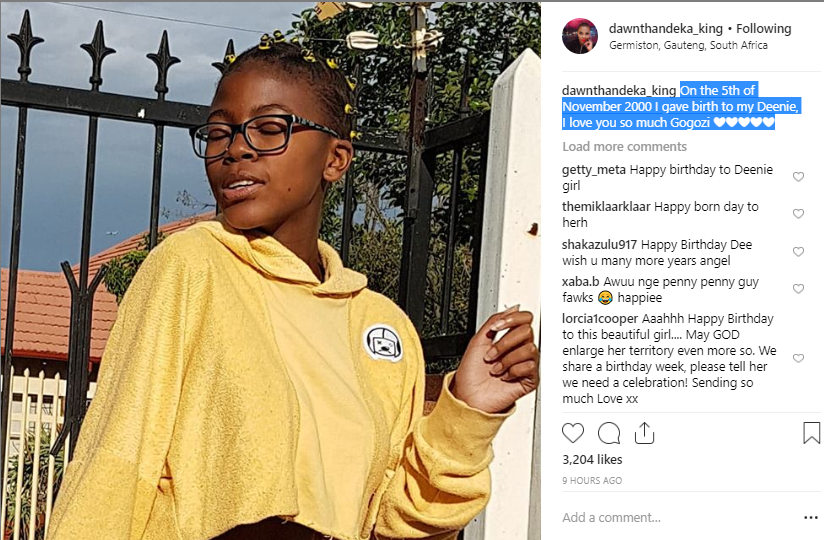This screenshot has height=540, width=824.
Task: Like themiklaarklaar's comment heart
Action: click(x=798, y=213)
